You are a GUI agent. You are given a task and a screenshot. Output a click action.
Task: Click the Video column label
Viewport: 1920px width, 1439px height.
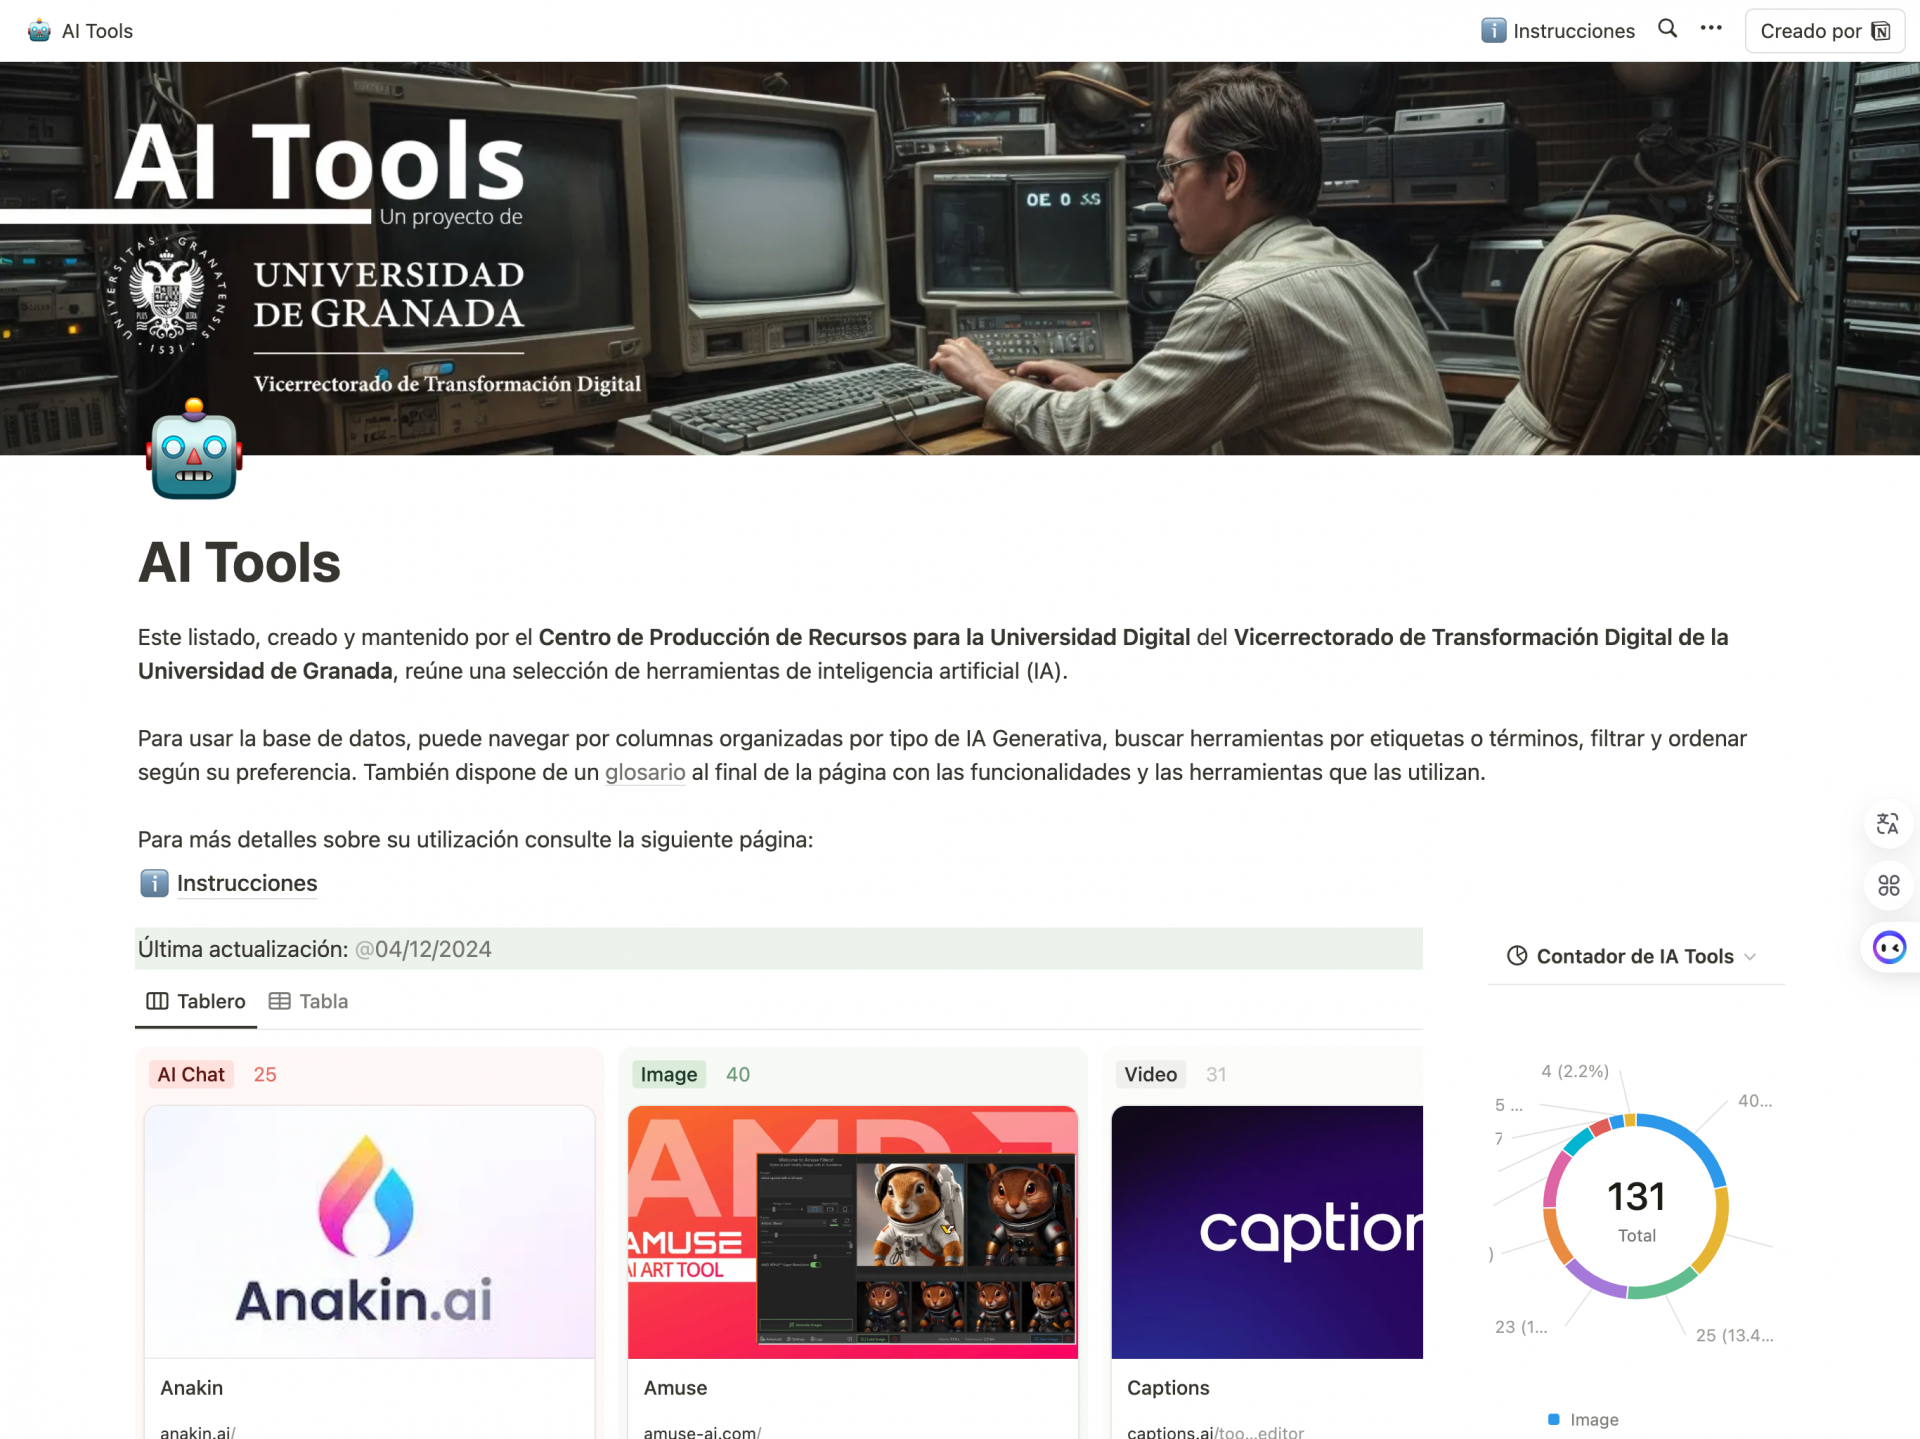[x=1150, y=1074]
